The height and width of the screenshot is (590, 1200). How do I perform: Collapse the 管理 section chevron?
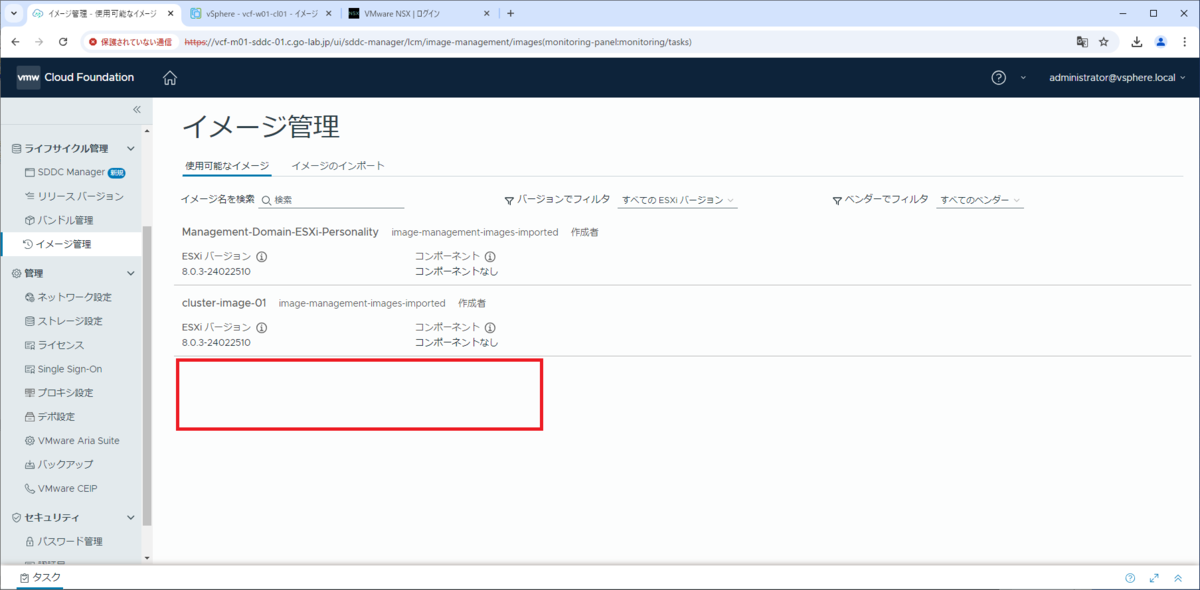[131, 273]
